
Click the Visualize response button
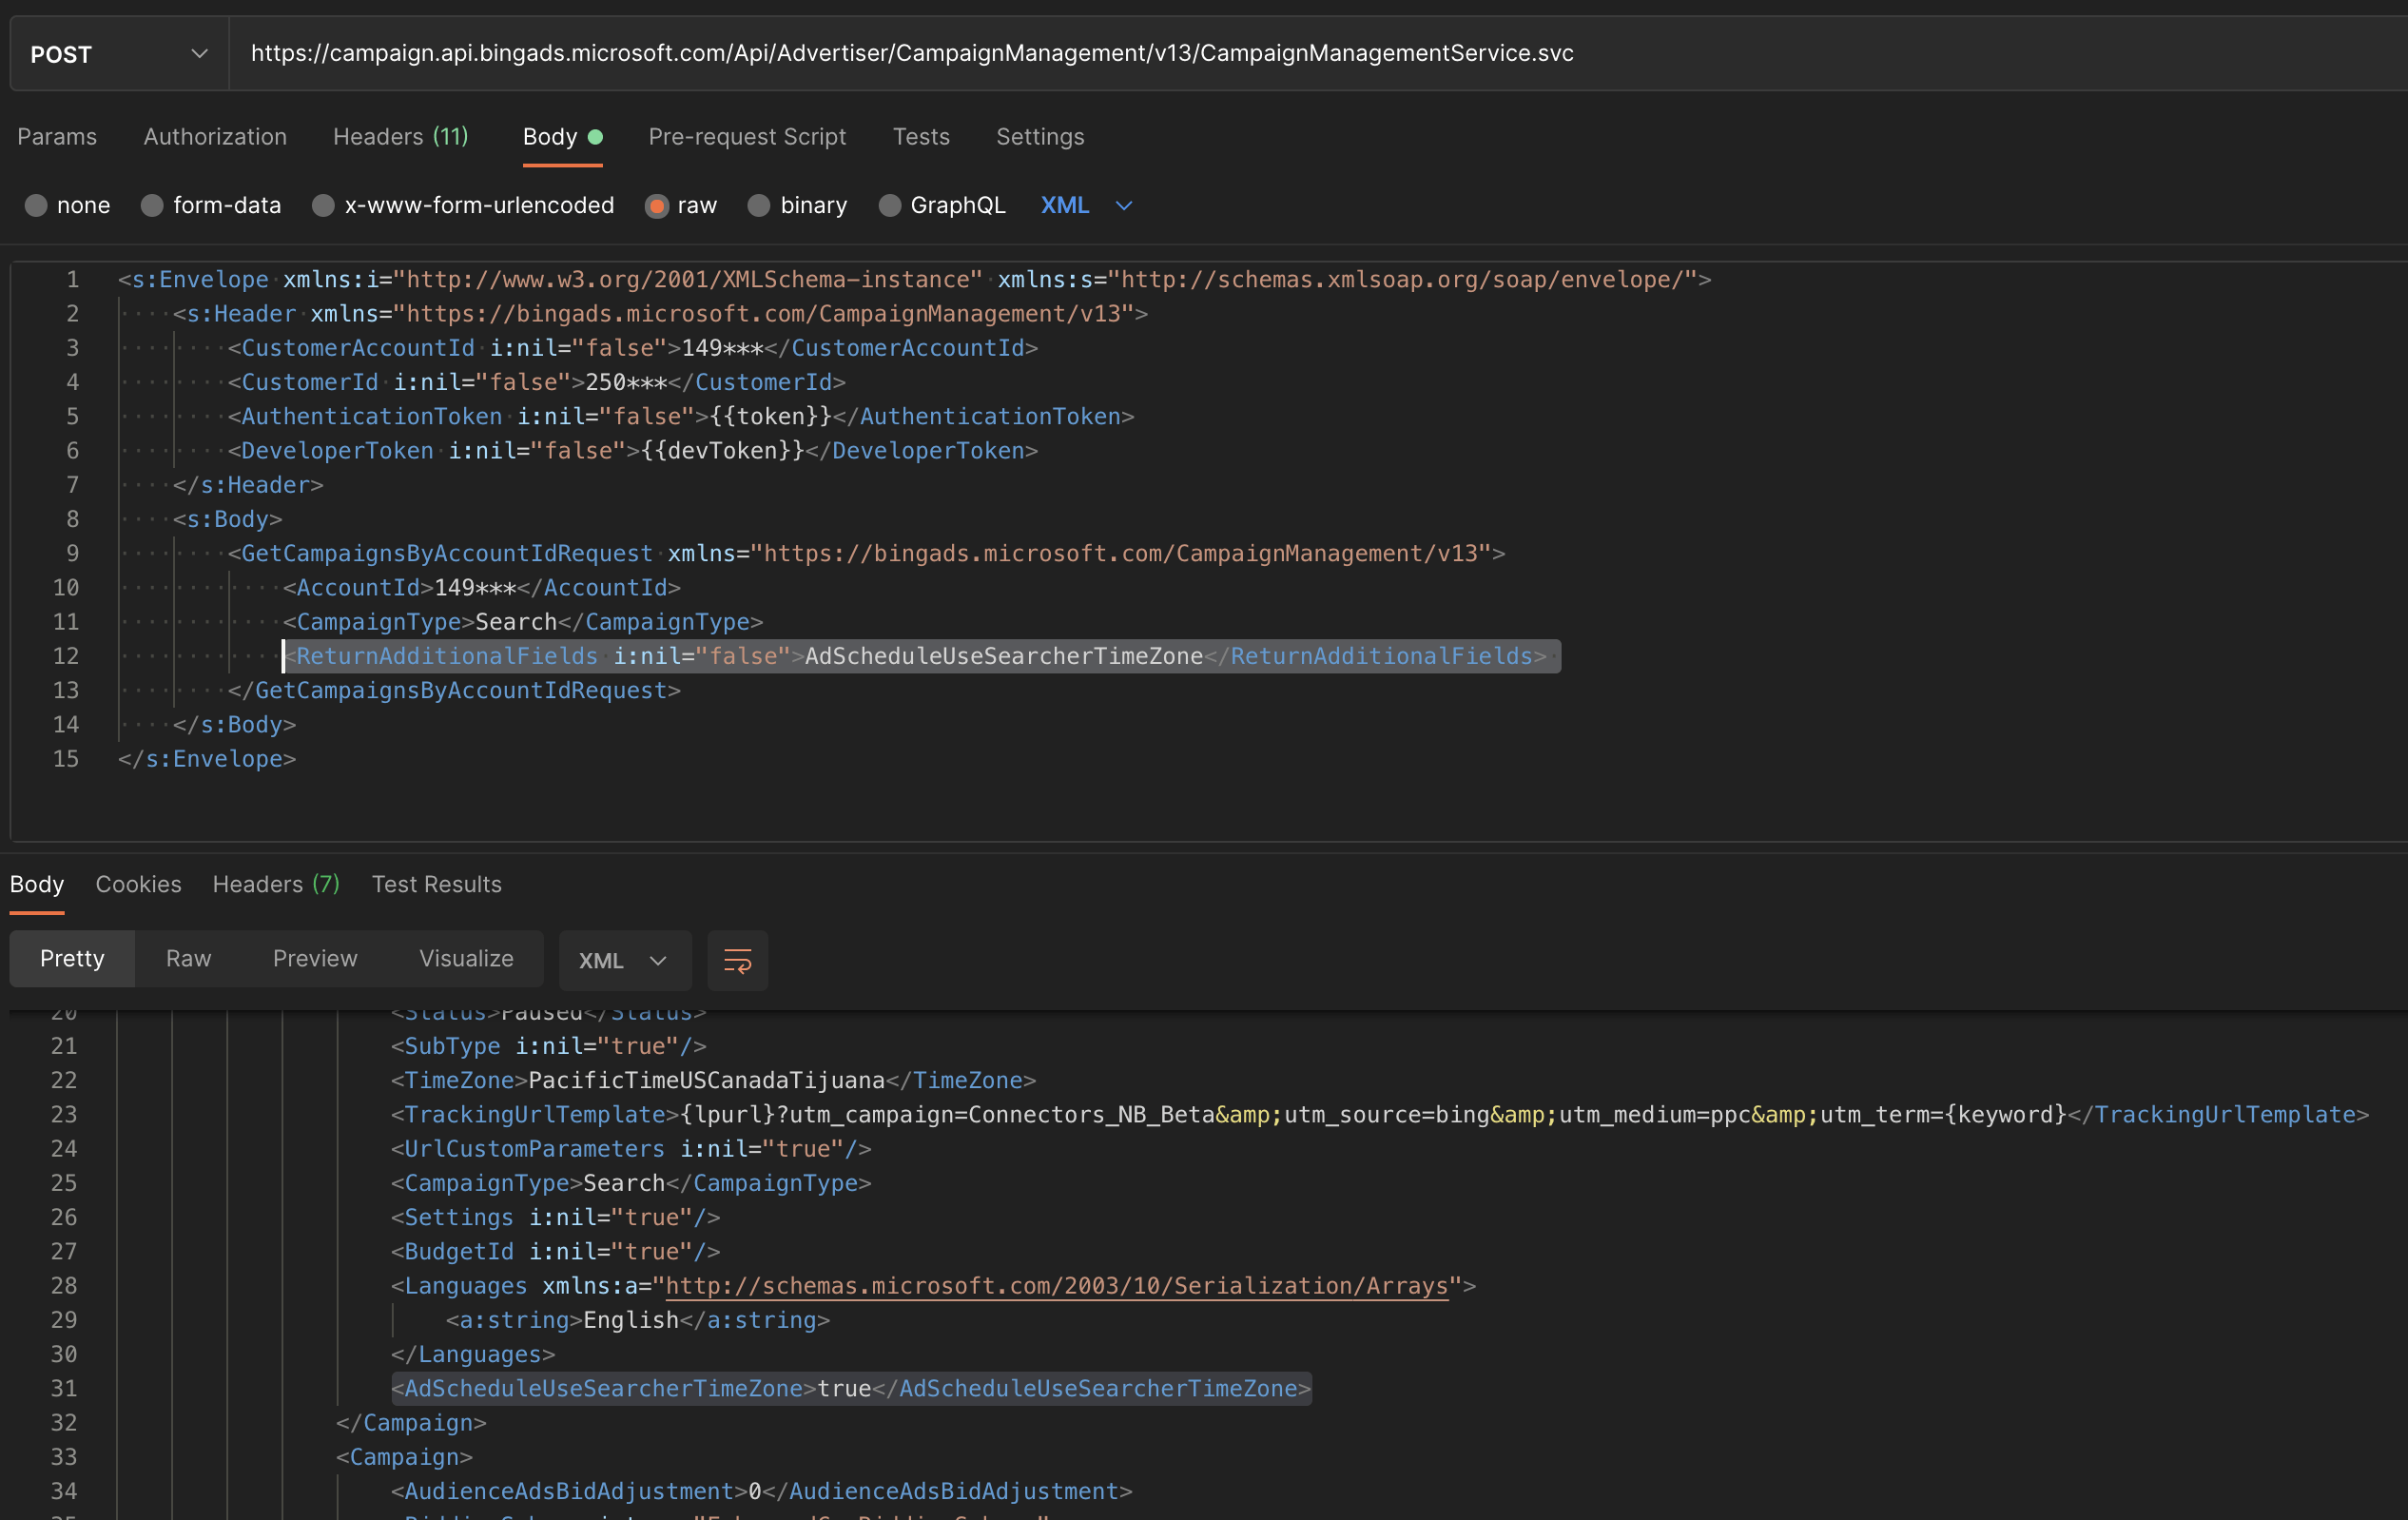coord(466,958)
